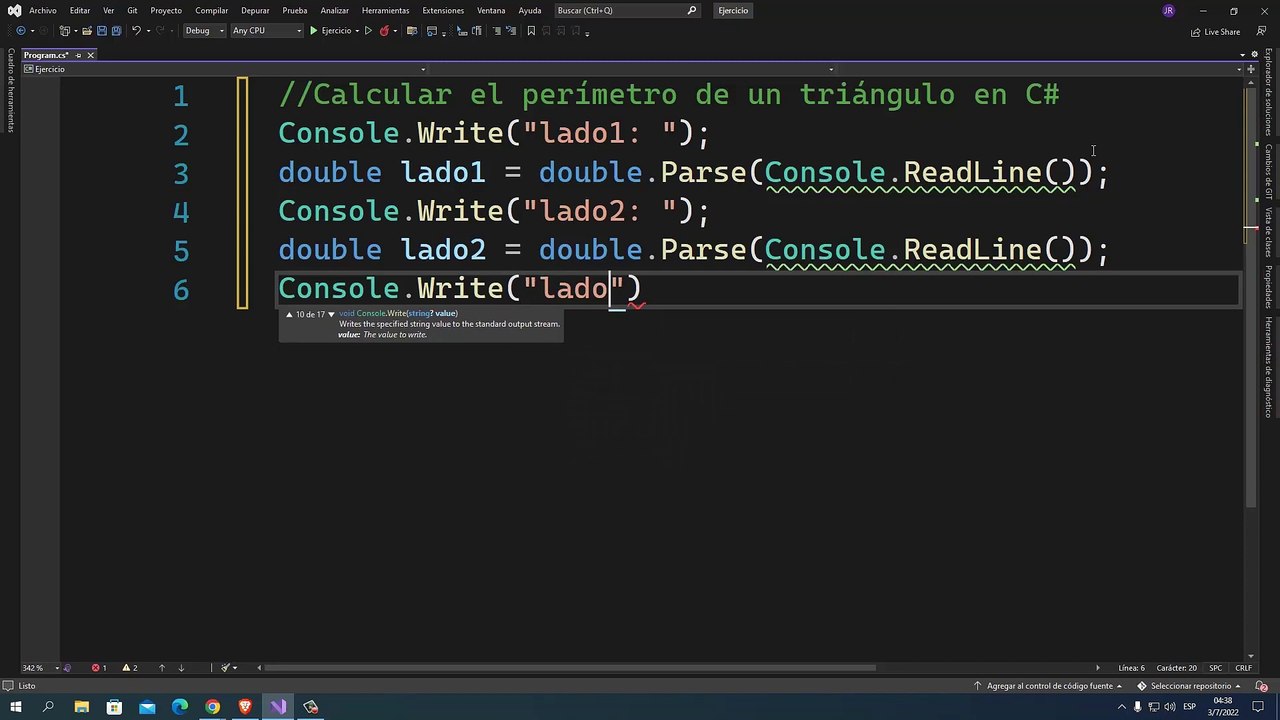1280x720 pixels.
Task: Click the navigate backward arrow icon
Action: pyautogui.click(x=21, y=31)
